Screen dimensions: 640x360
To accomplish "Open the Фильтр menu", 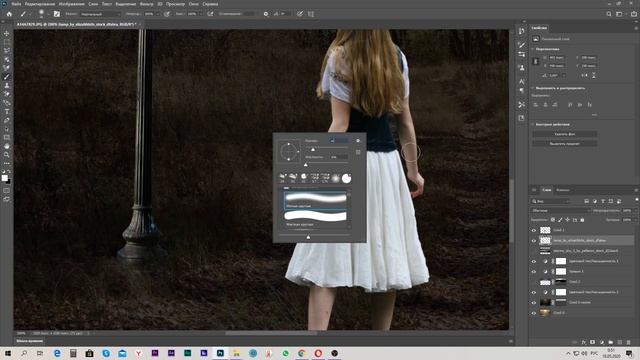I will point(147,4).
